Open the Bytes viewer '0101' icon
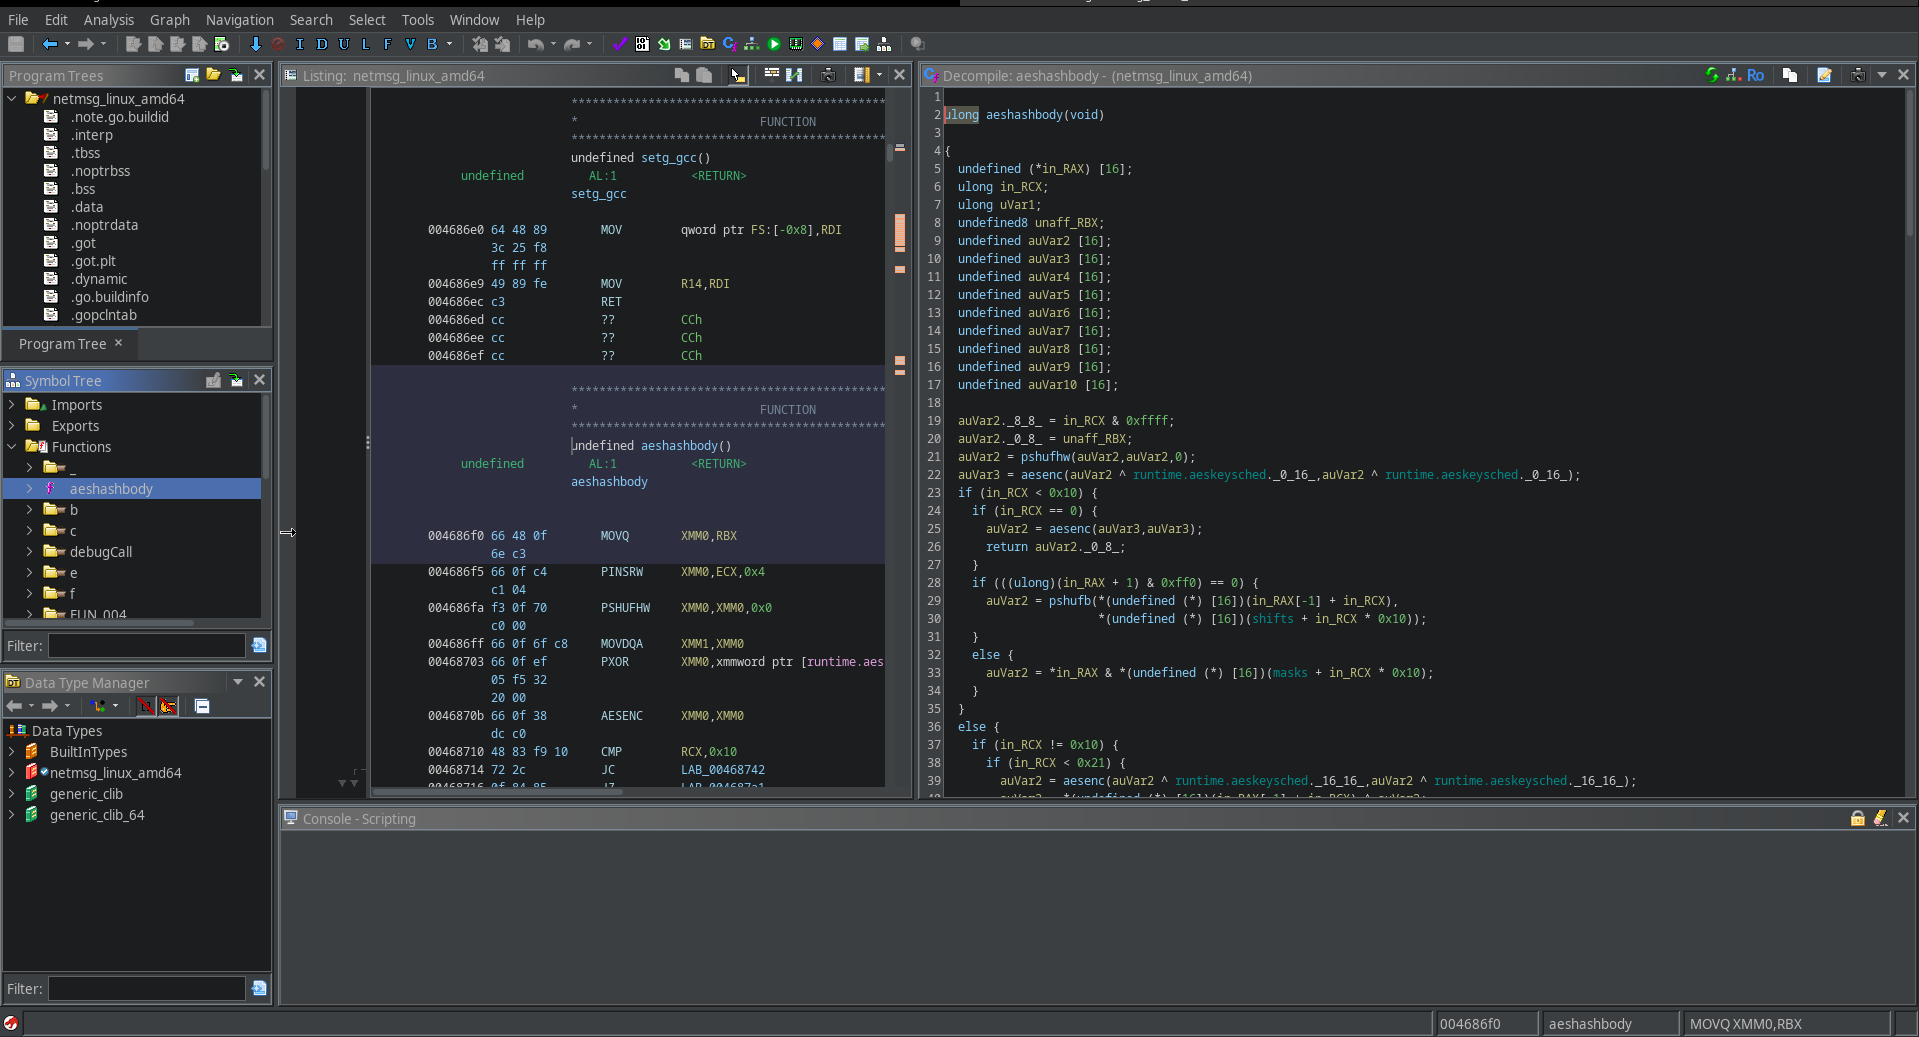Viewport: 1919px width, 1037px height. 642,44
